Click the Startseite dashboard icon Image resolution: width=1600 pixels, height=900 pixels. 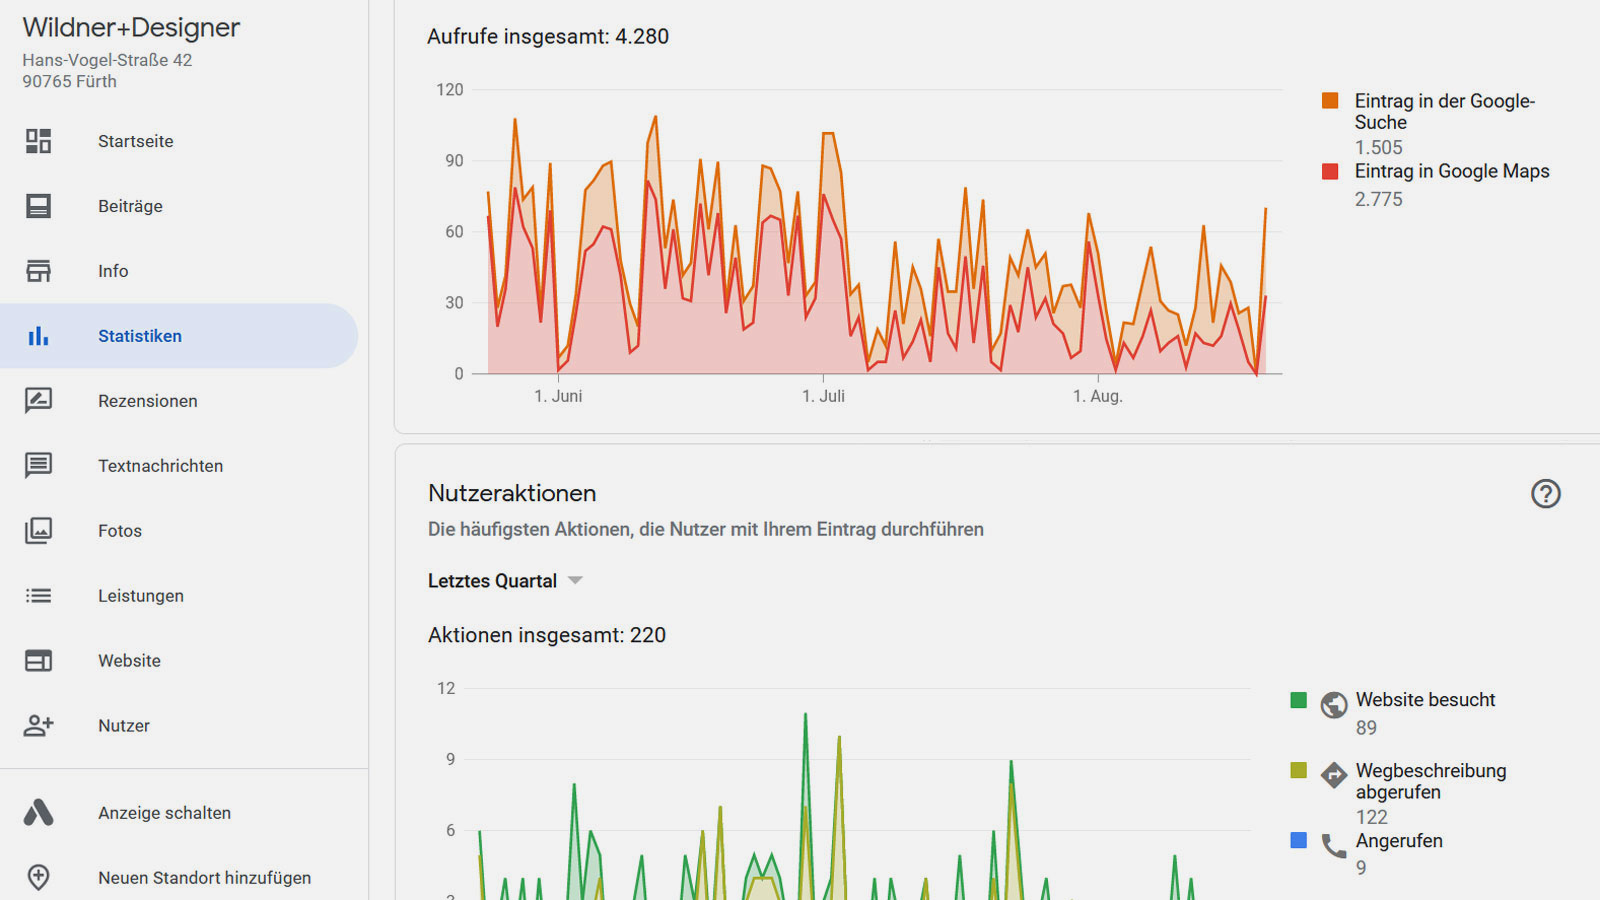[x=38, y=141]
